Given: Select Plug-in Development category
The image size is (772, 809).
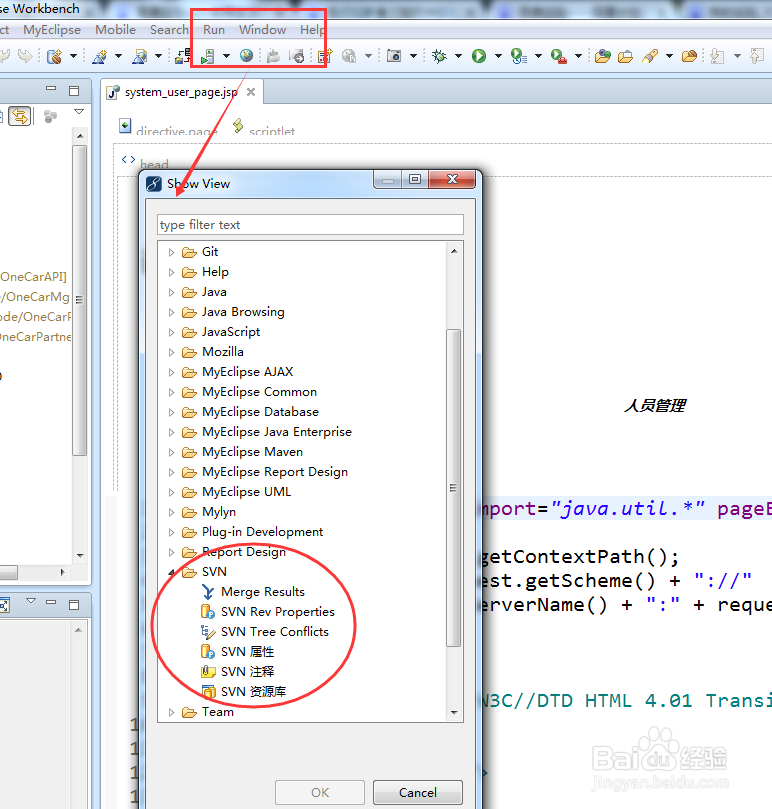Looking at the screenshot, I should (262, 532).
